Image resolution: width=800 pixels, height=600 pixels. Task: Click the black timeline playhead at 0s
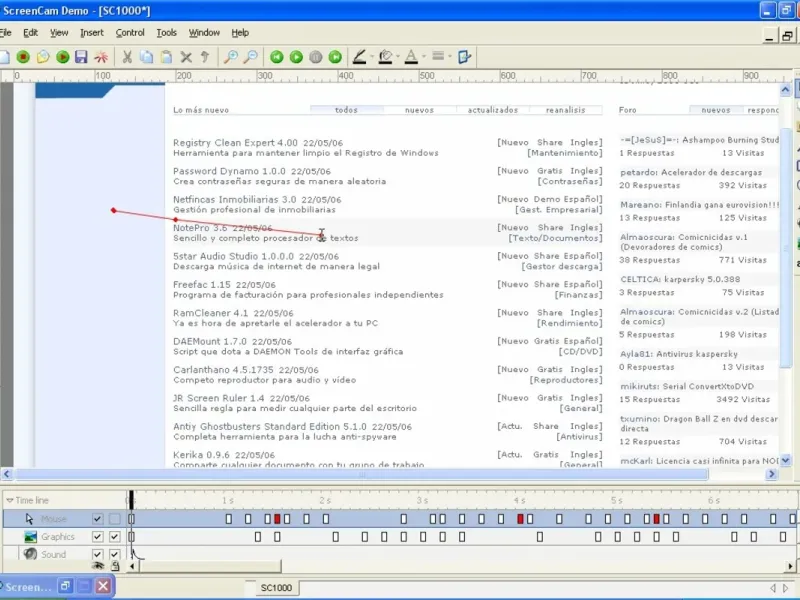[x=131, y=500]
